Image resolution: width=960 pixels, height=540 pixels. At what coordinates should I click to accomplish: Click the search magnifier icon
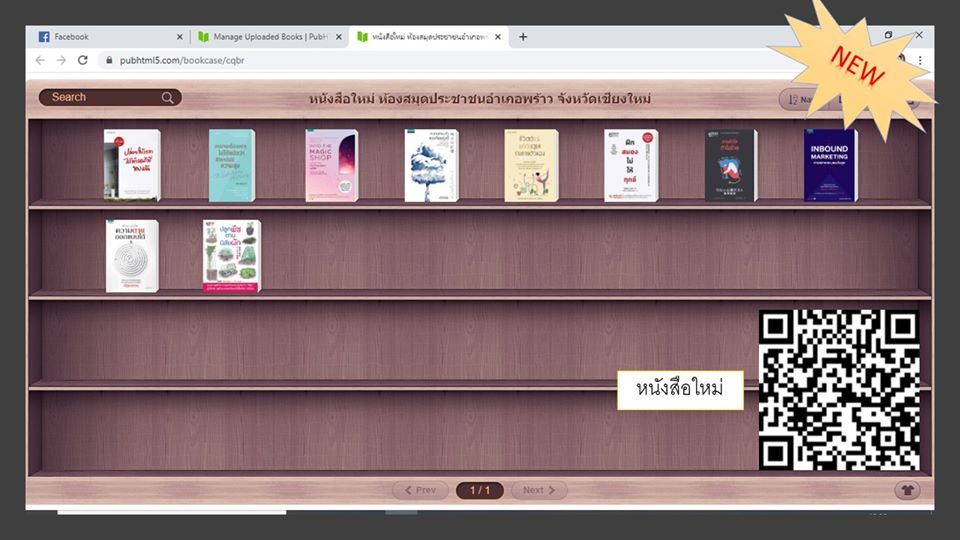tap(167, 97)
